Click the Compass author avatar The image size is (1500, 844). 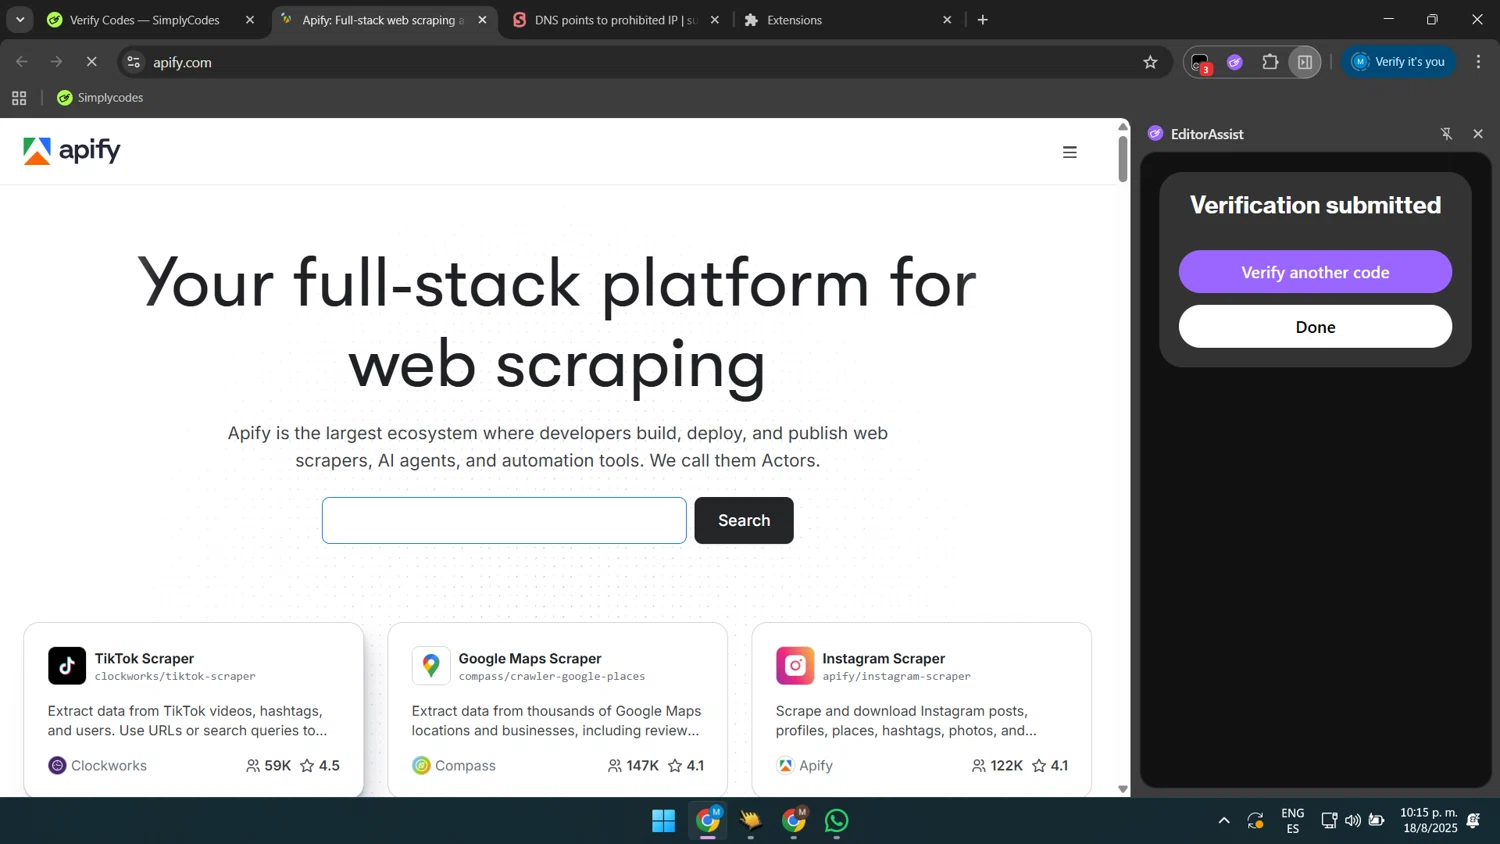pos(421,765)
